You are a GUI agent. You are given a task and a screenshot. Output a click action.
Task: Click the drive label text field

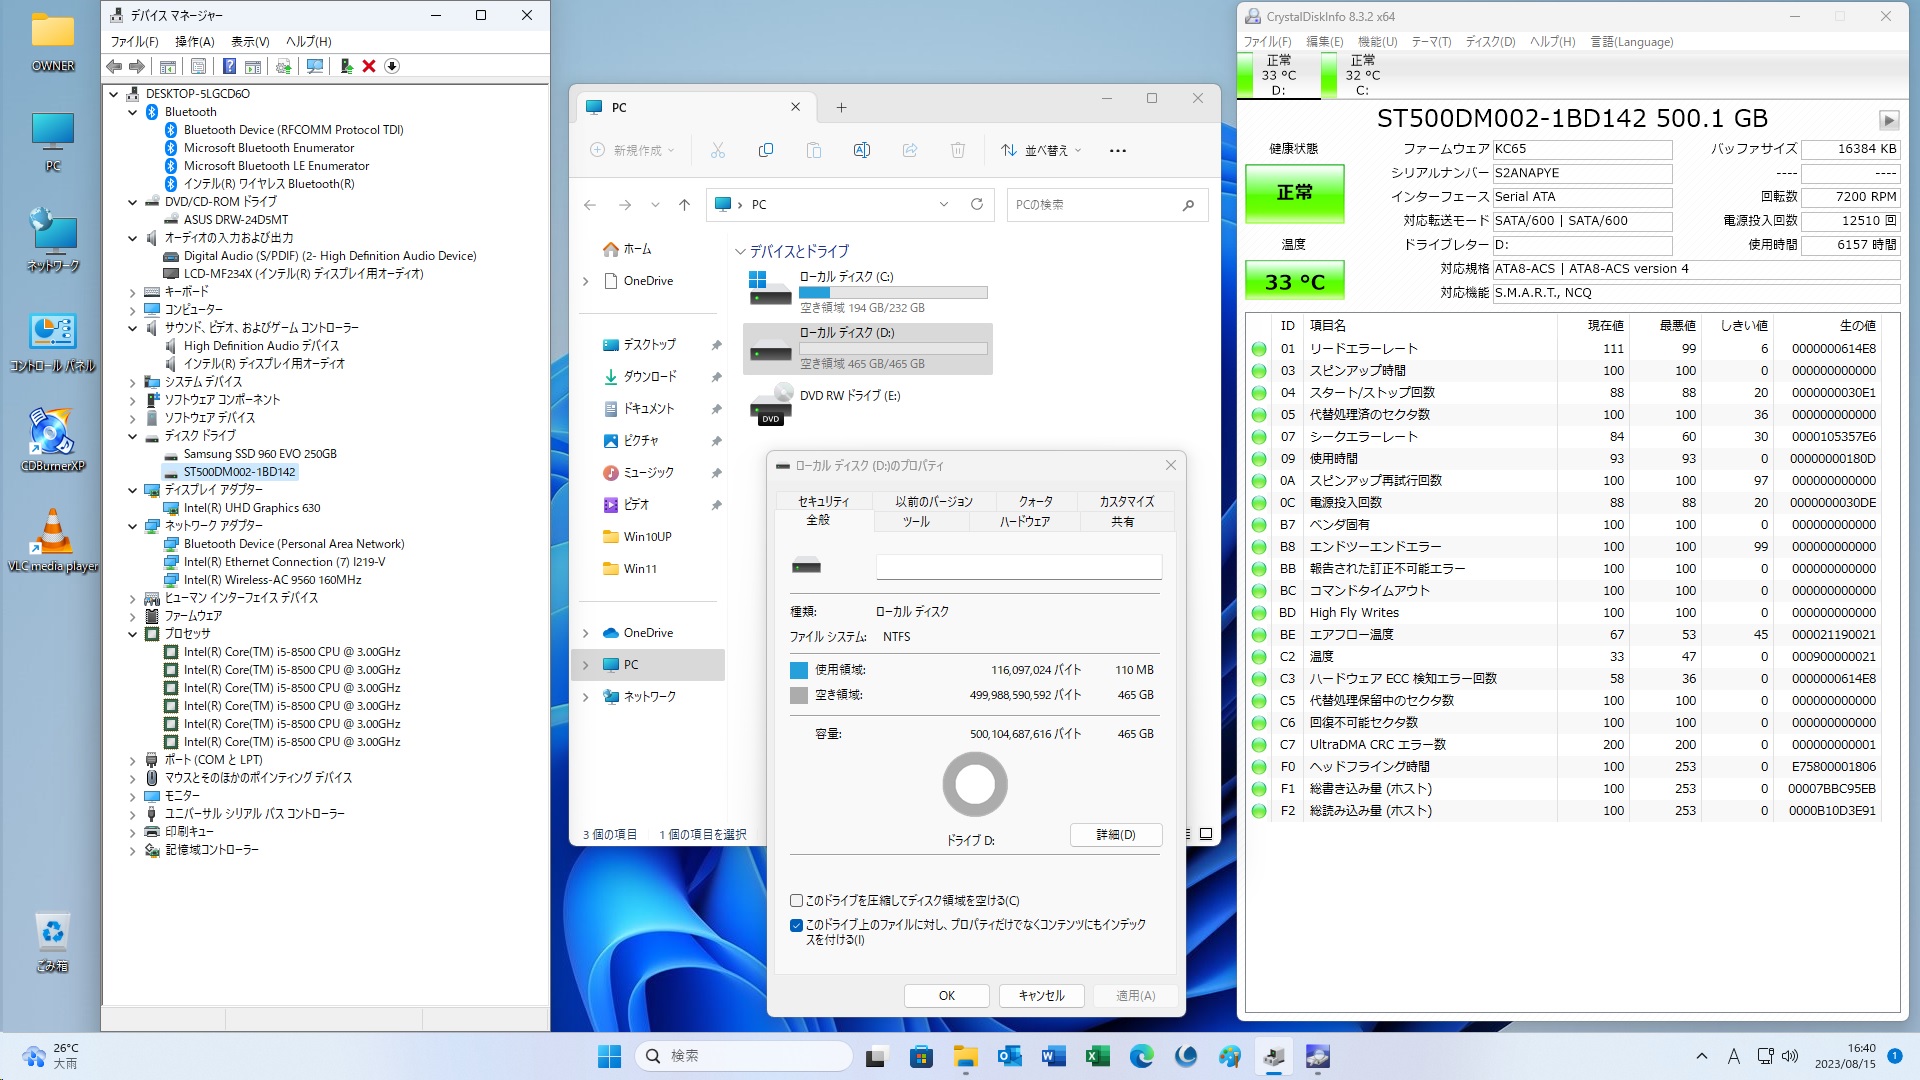(1018, 567)
